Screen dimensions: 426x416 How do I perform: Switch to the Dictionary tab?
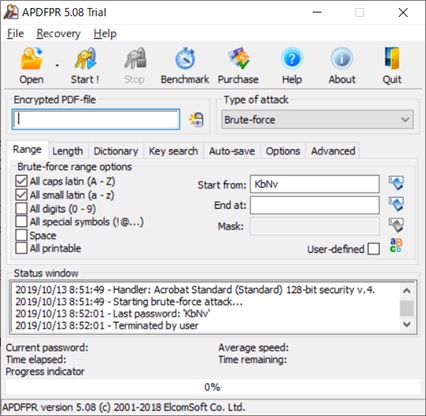pos(116,151)
